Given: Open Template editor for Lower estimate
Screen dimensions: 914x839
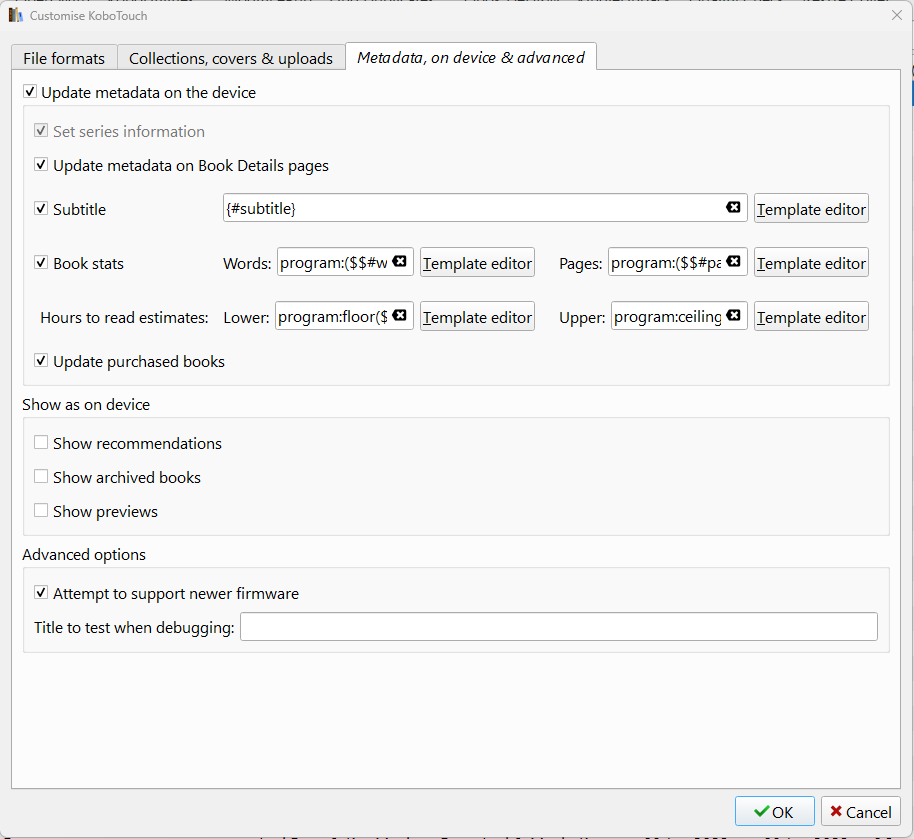Looking at the screenshot, I should pos(477,317).
